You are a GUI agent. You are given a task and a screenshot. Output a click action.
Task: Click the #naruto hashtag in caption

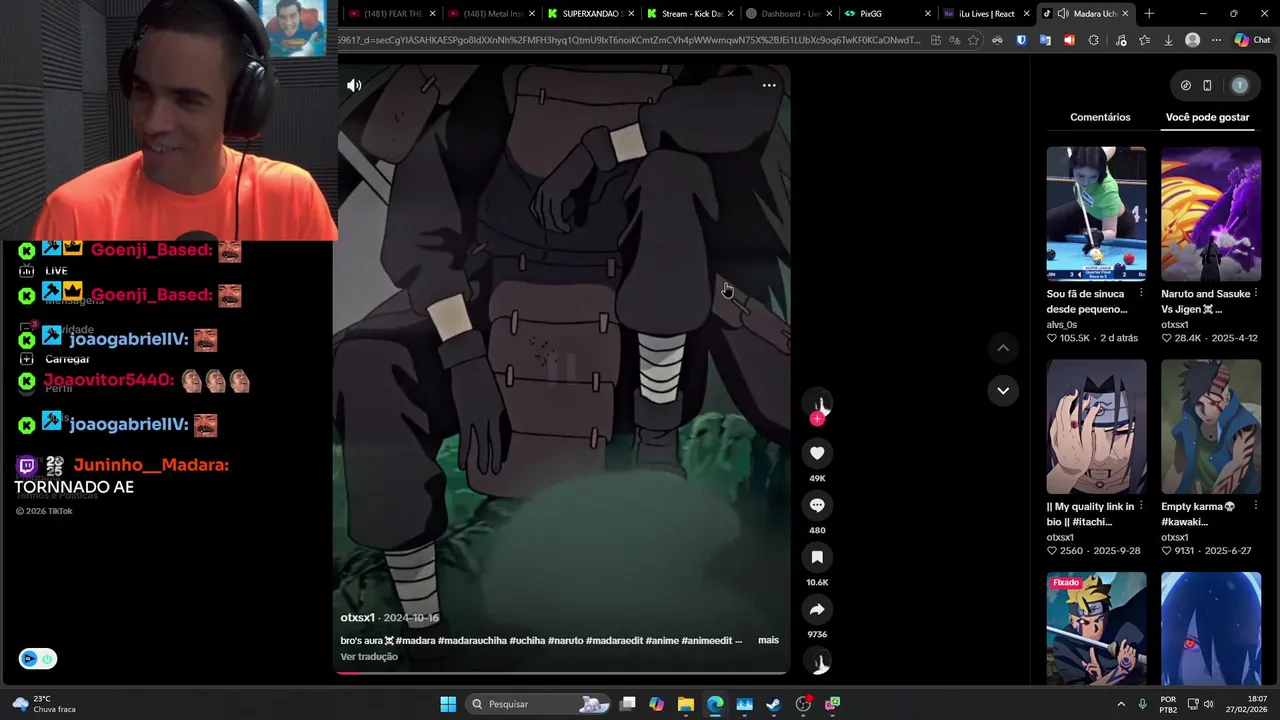[x=564, y=640]
